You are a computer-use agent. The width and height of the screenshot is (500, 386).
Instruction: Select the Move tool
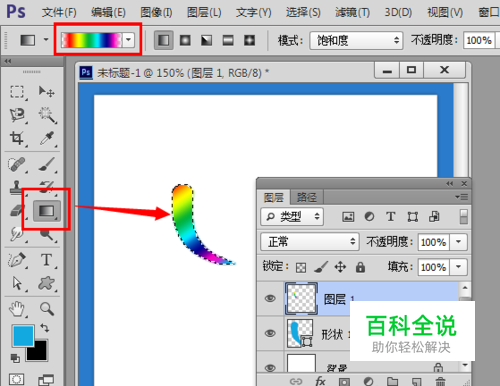[46, 91]
